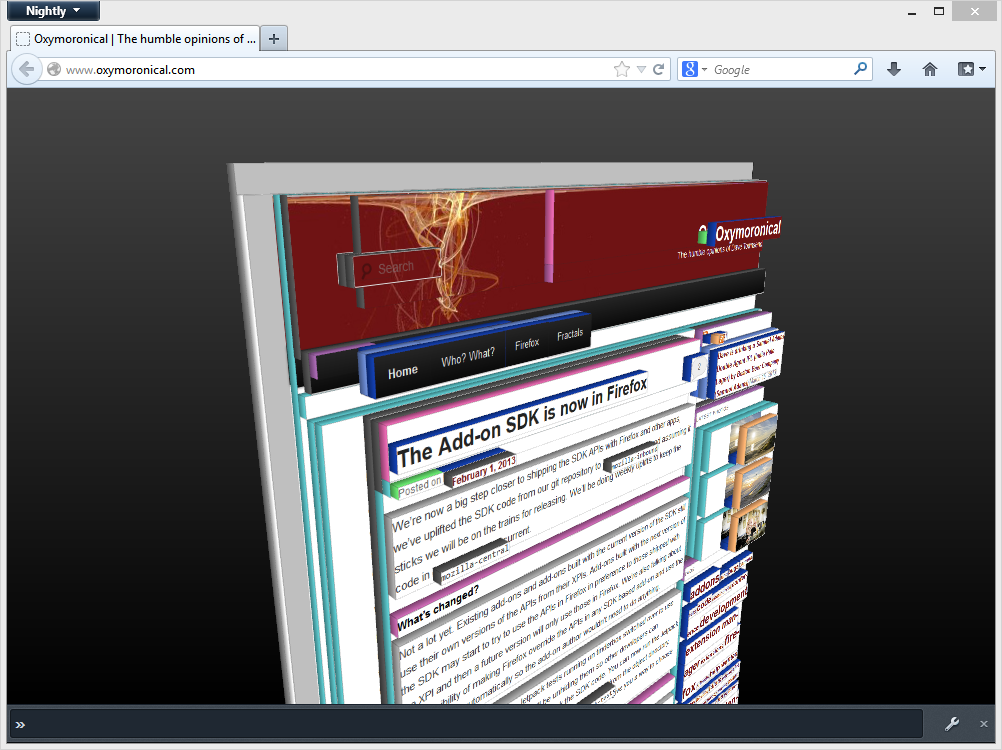Viewport: 1002px width, 750px height.
Task: Click the mozilla-central code label
Action: (475, 563)
